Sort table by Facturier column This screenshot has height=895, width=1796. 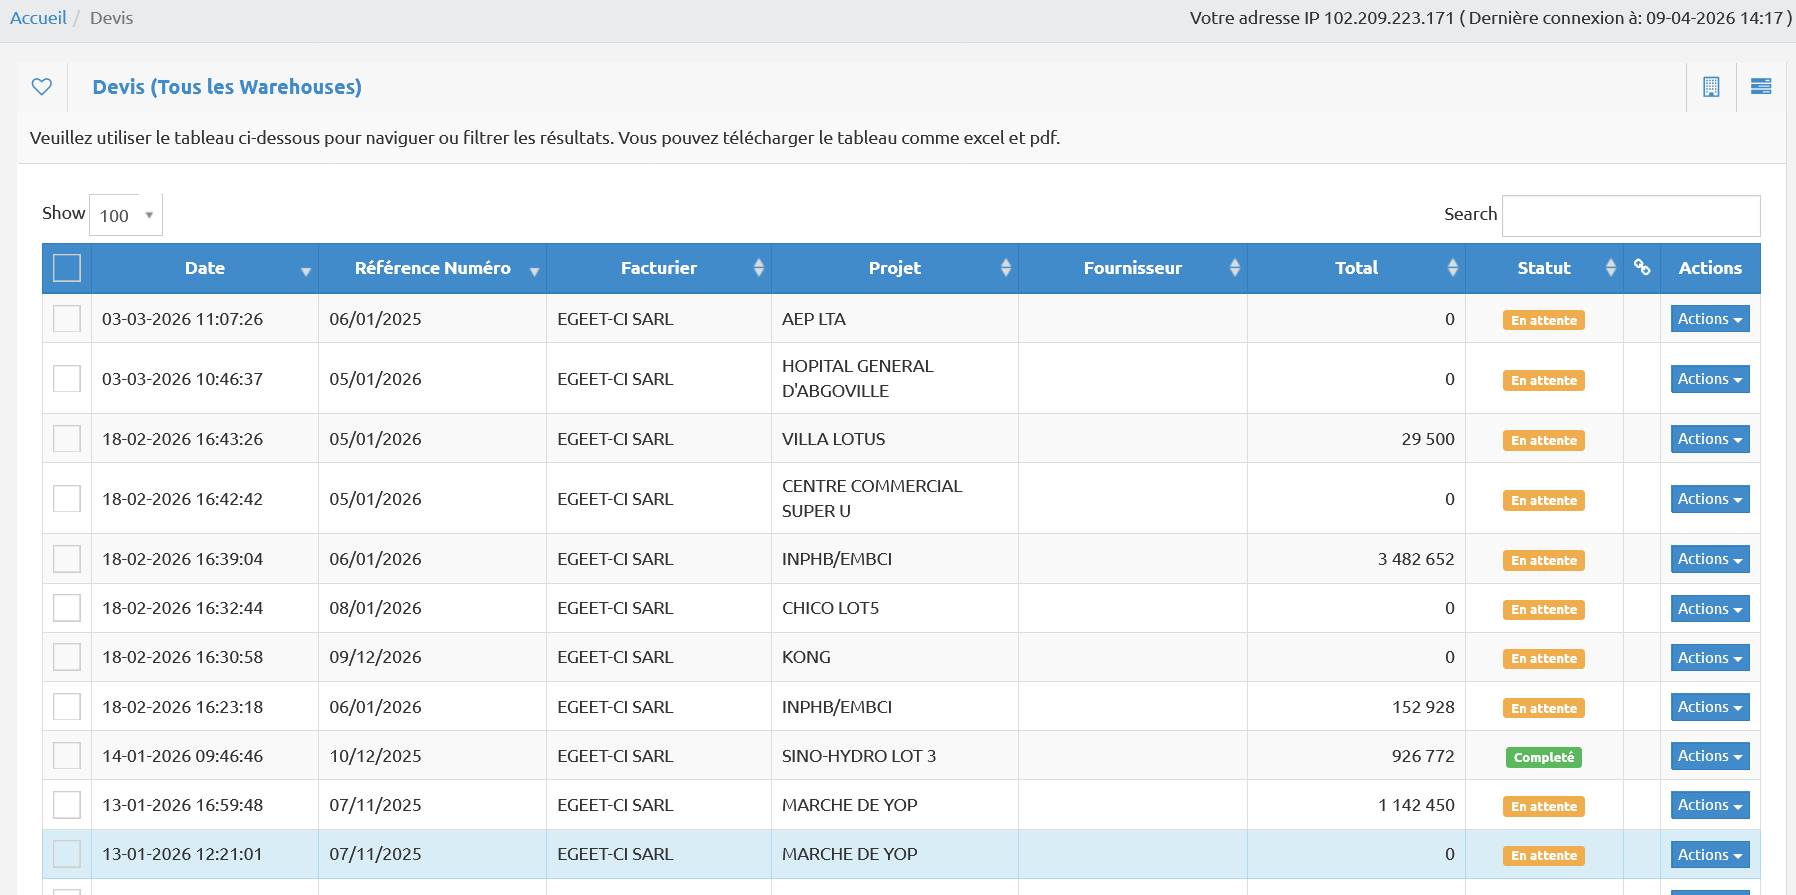click(x=658, y=268)
